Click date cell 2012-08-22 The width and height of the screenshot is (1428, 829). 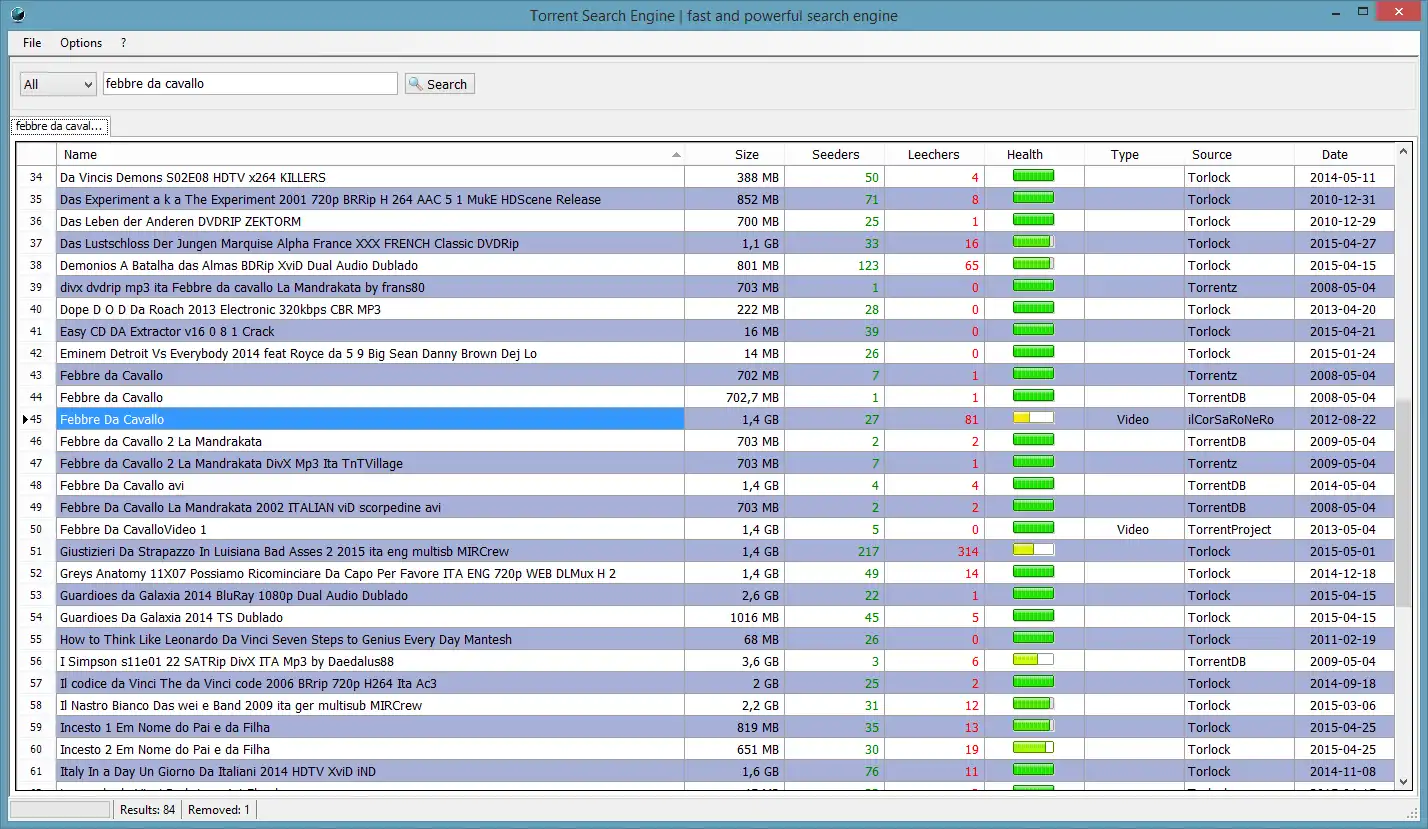click(x=1343, y=420)
